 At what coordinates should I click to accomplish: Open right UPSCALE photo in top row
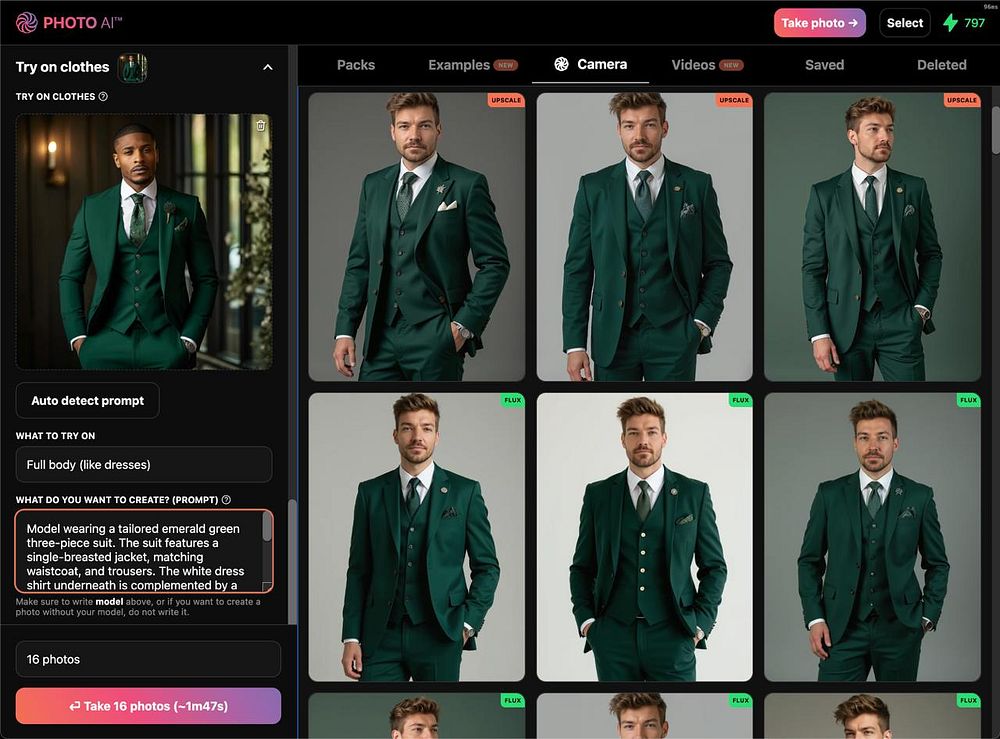coord(872,237)
